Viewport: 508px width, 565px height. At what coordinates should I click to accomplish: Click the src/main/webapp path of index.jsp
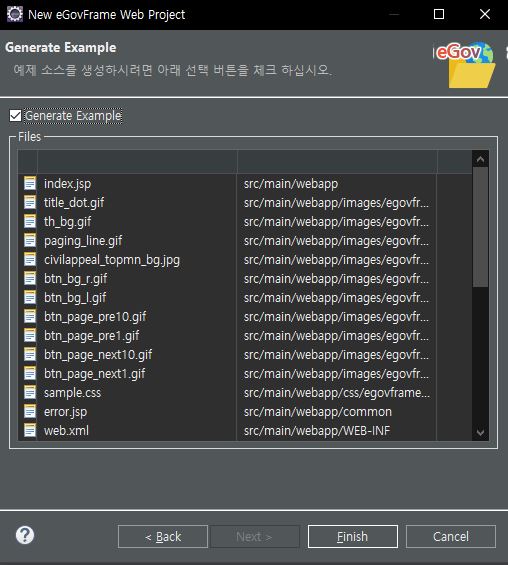coord(291,184)
